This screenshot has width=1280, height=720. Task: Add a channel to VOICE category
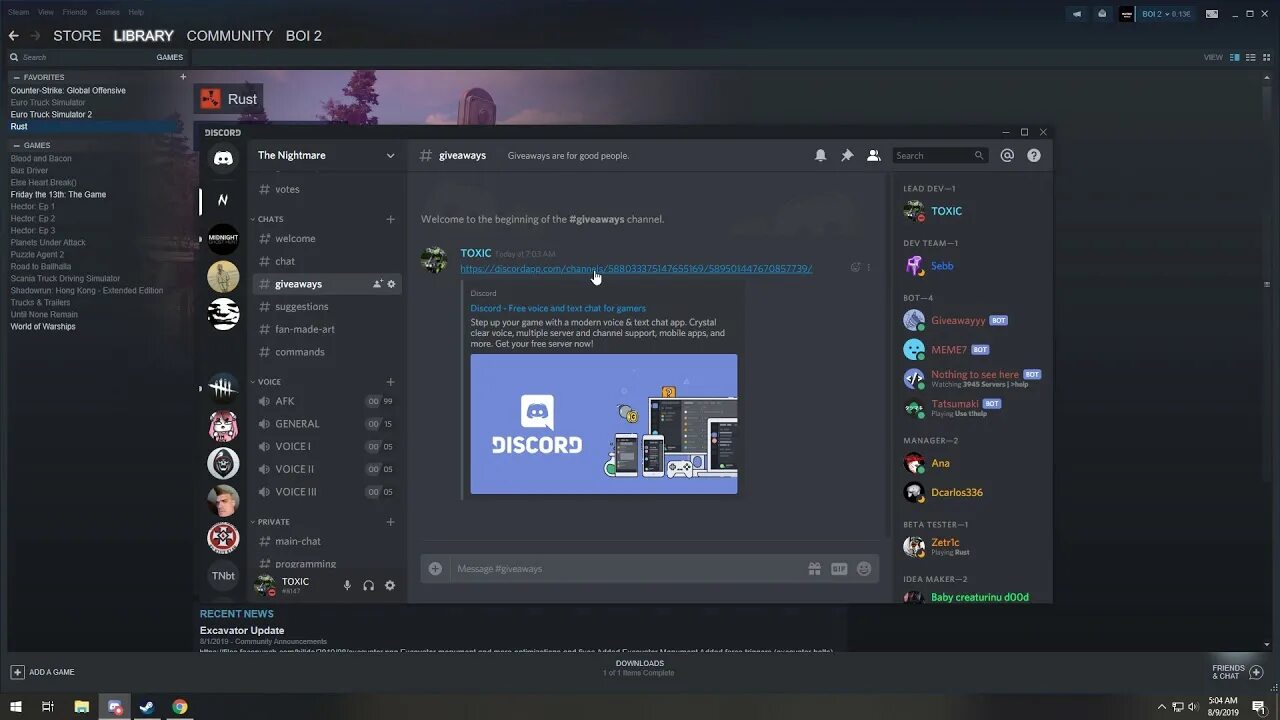coord(390,382)
